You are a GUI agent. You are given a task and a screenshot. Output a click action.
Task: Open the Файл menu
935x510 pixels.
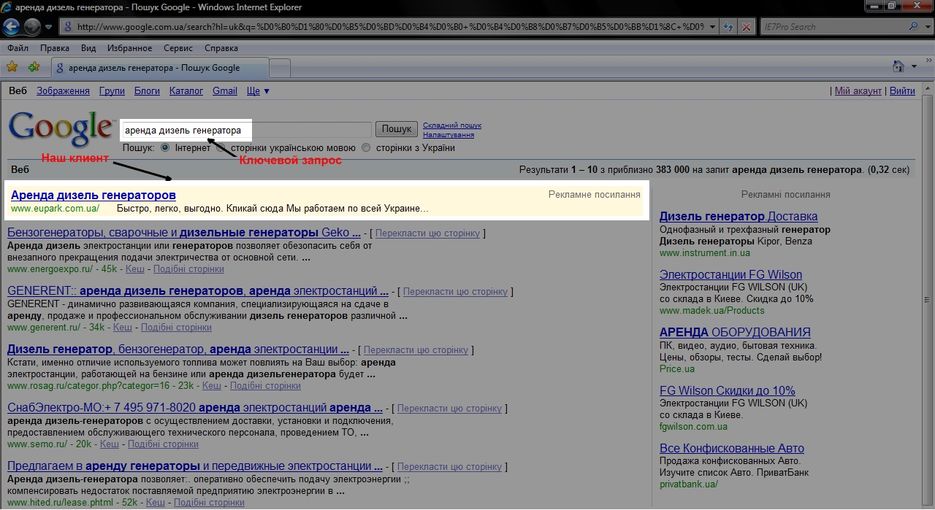click(x=18, y=48)
